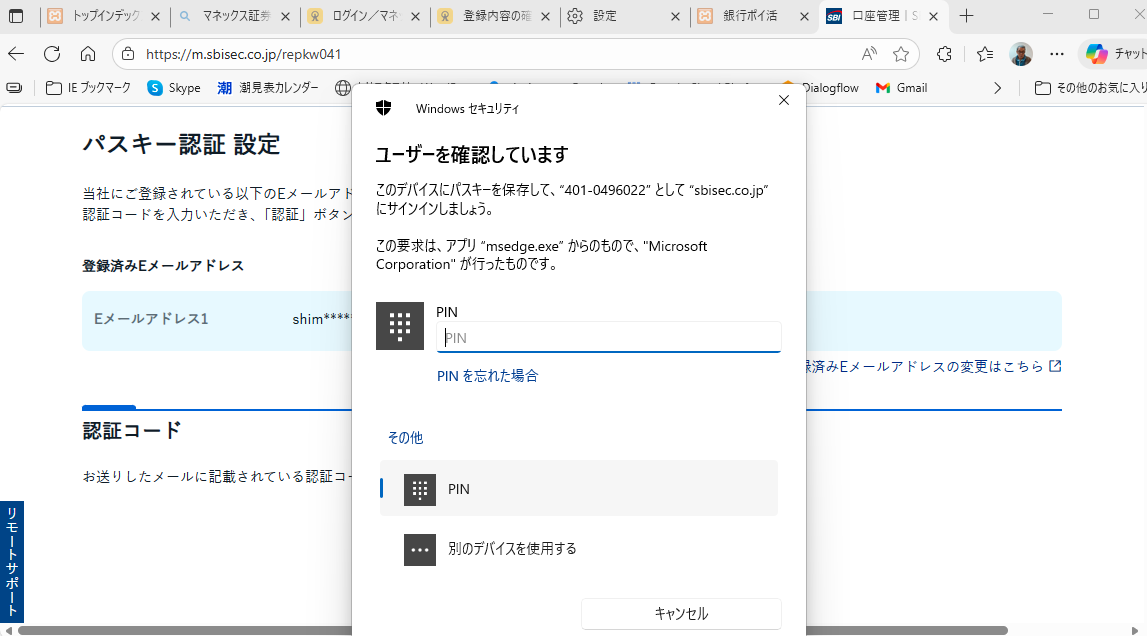Screen dimensions: 1147x636
Task: Click the browser back arrow
Action: click(17, 54)
